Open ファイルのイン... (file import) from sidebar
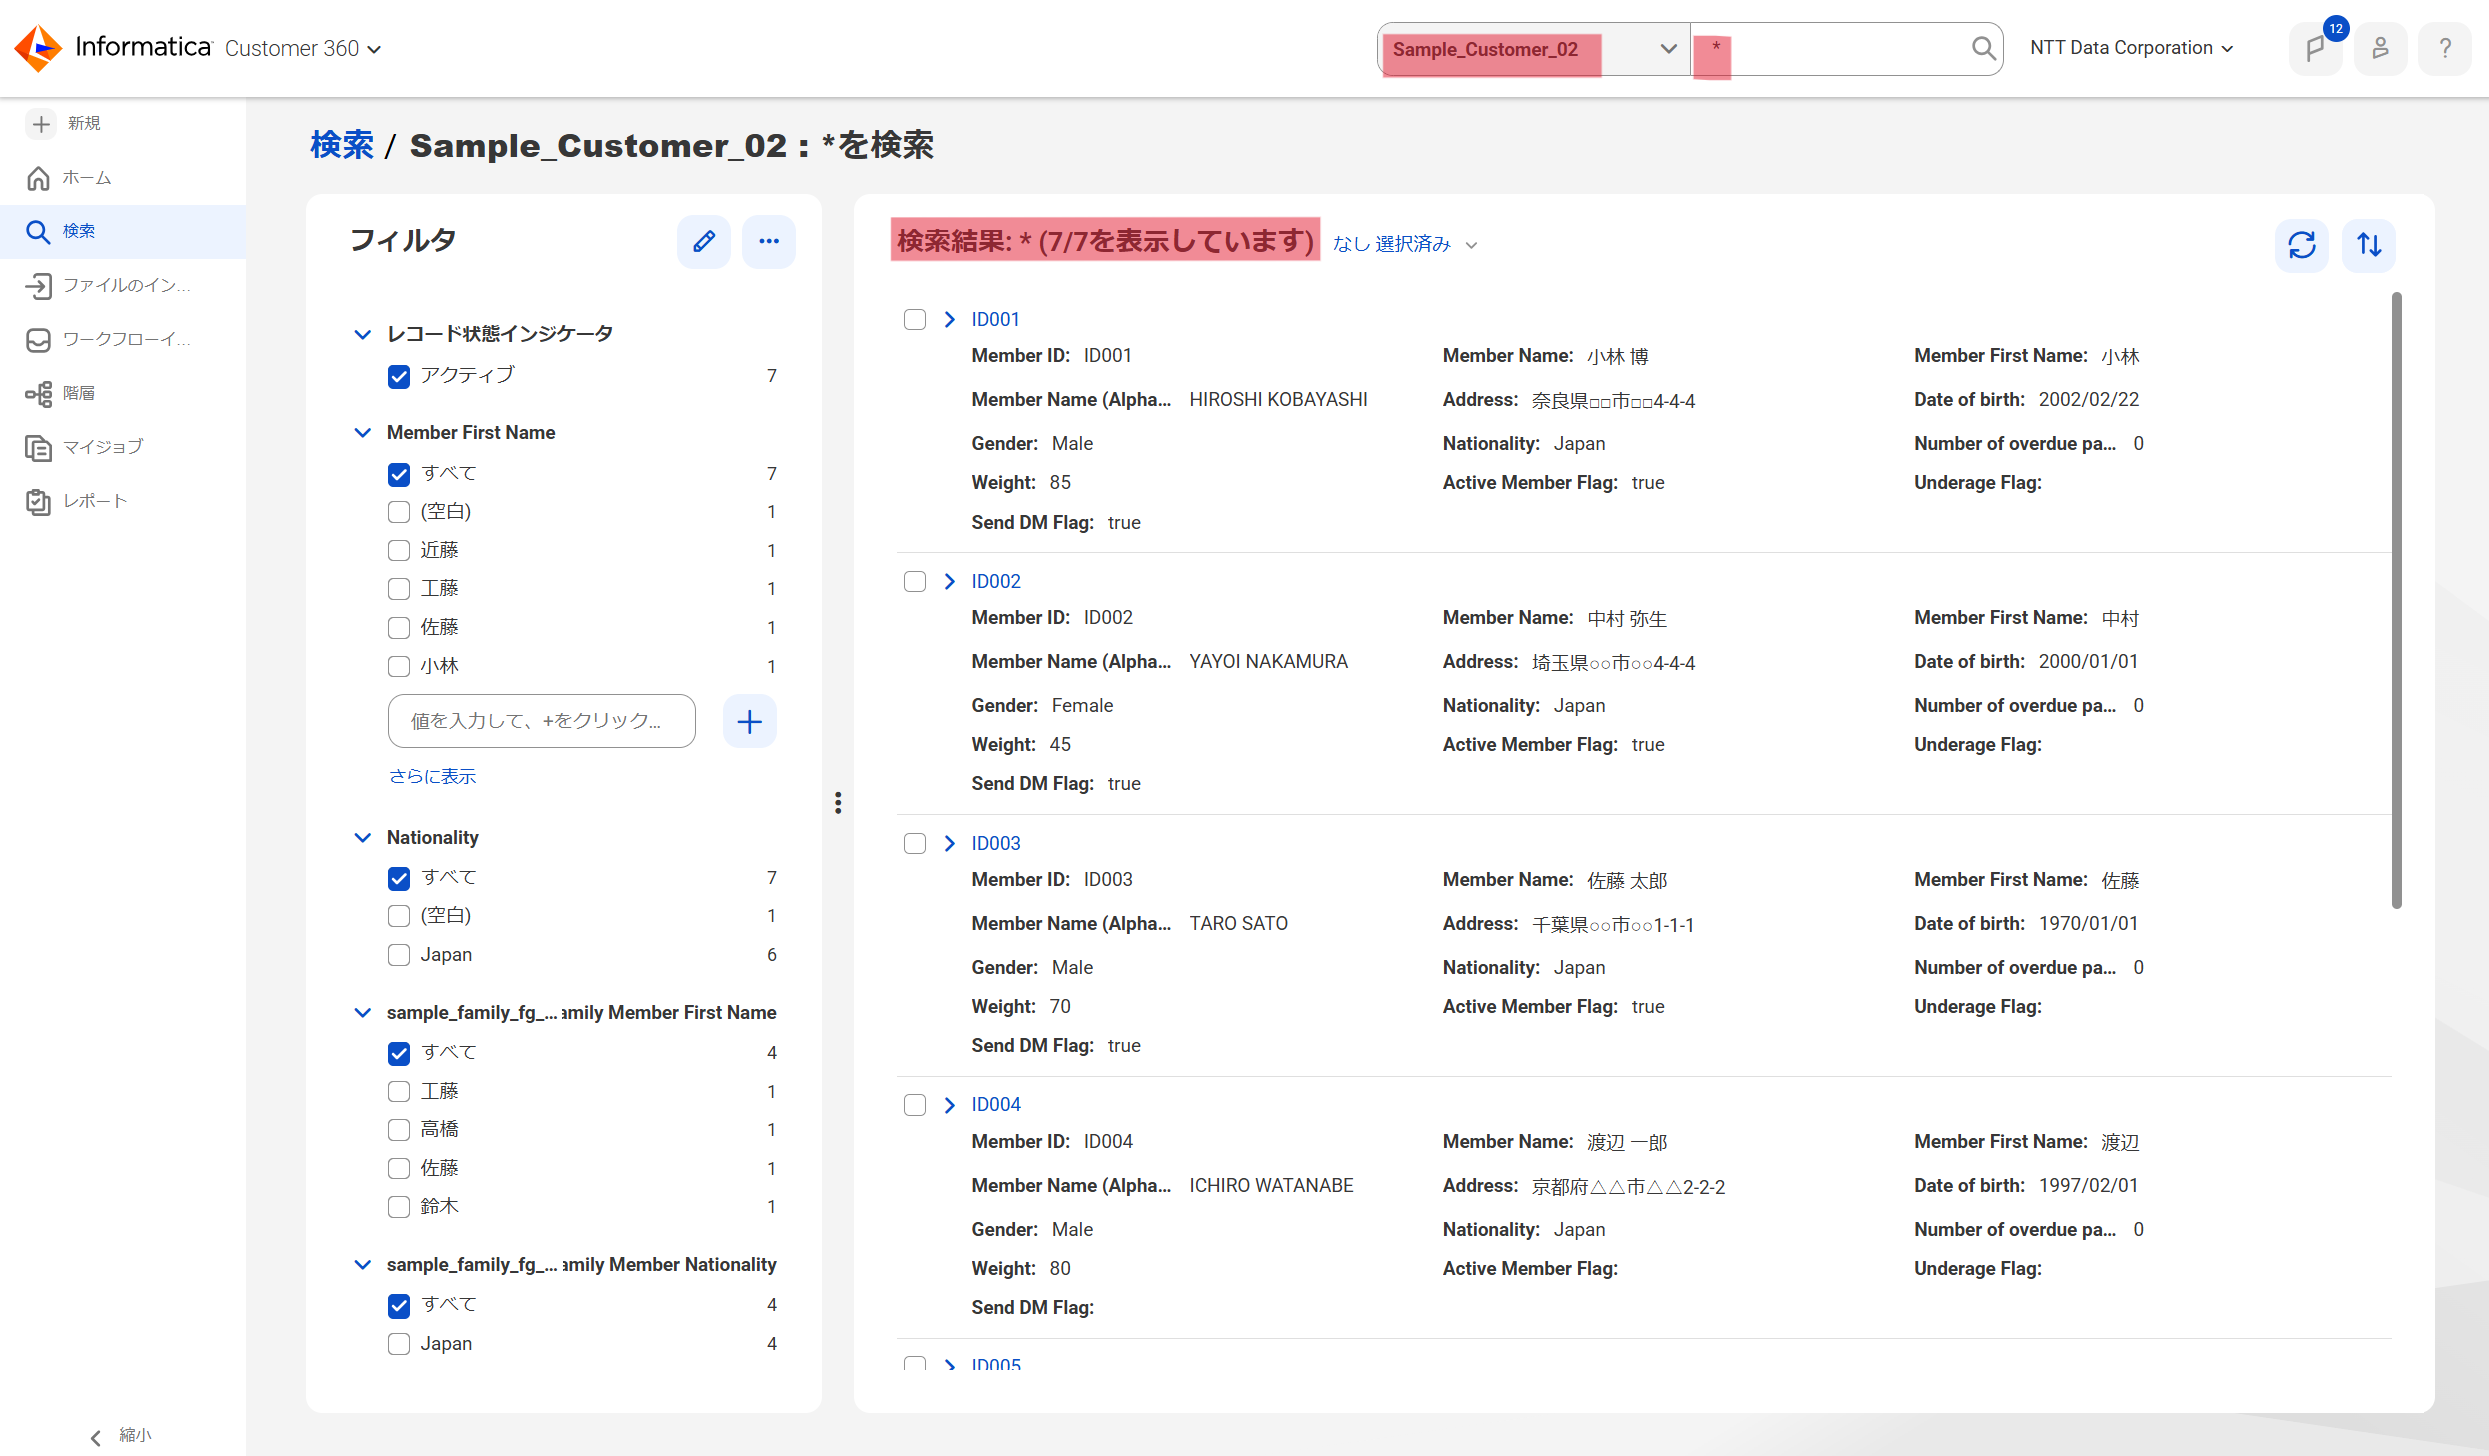The height and width of the screenshot is (1456, 2489). pos(40,285)
